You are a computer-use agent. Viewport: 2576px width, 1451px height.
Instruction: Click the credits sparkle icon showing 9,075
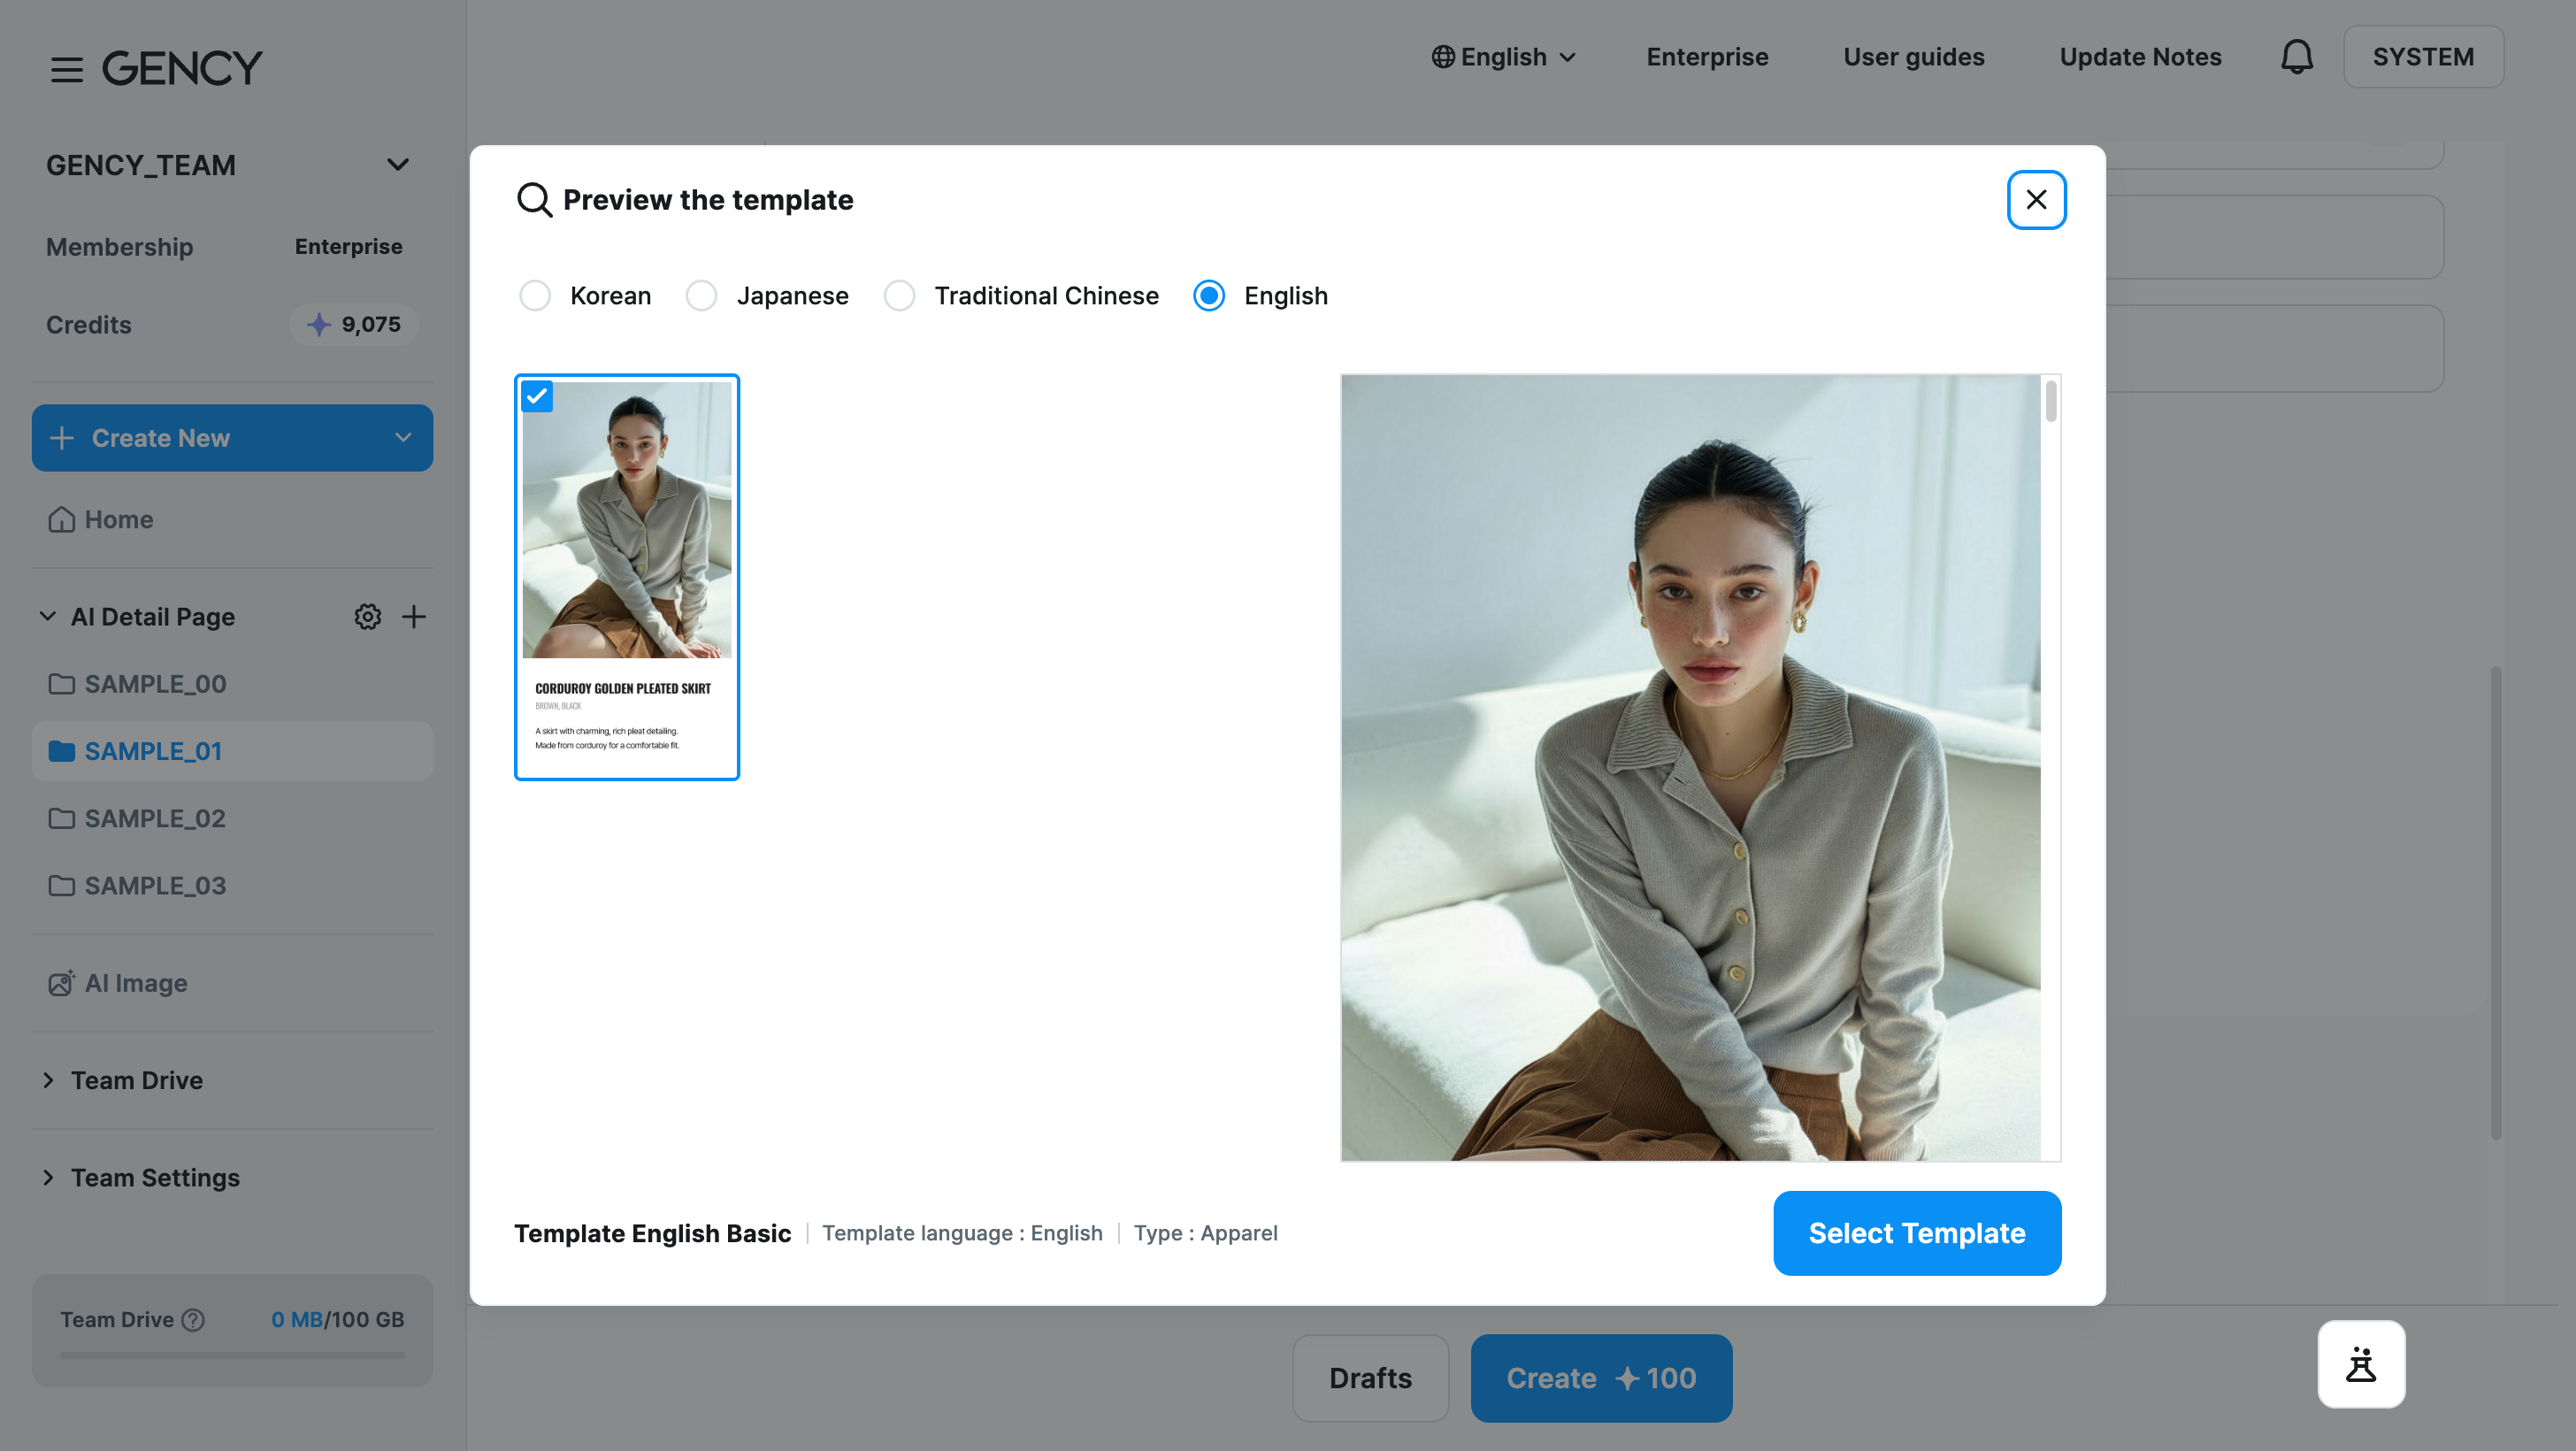(319, 324)
